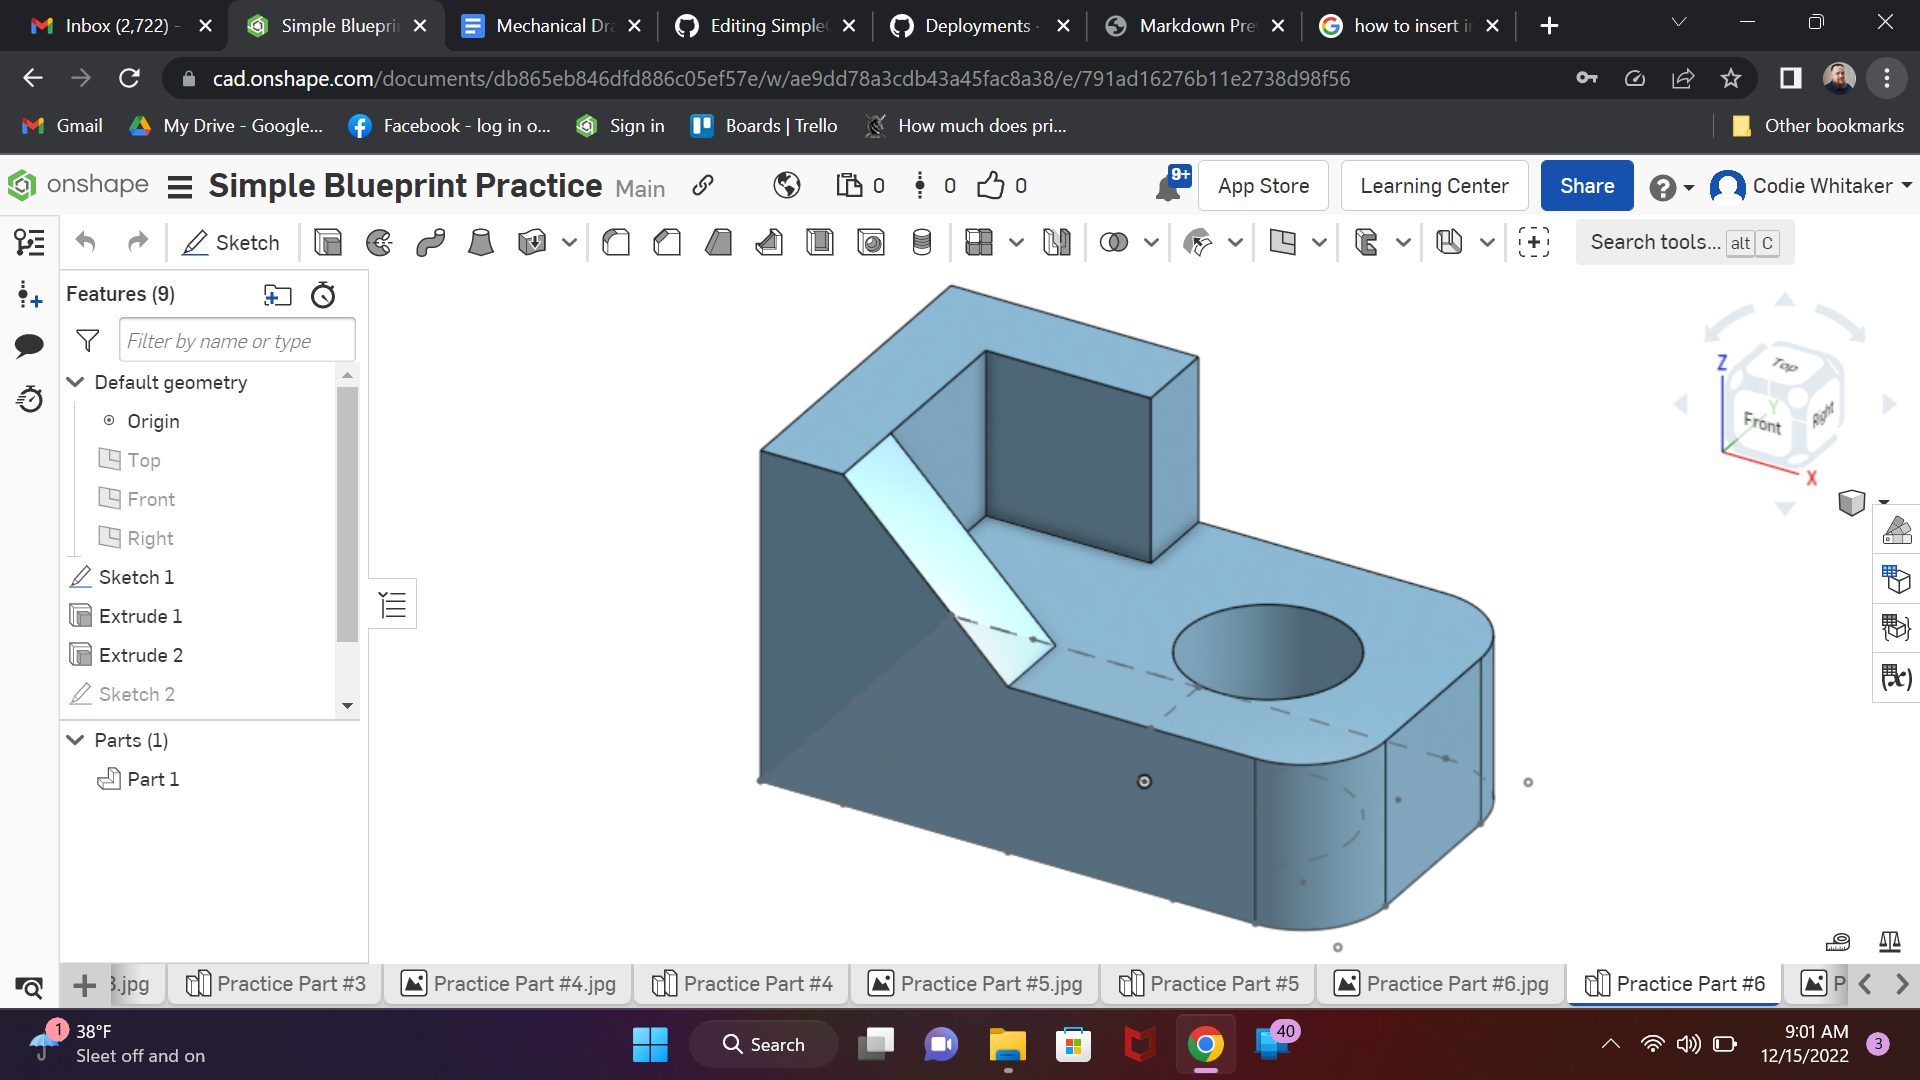Collapse the Parts (1) group
Image resolution: width=1920 pixels, height=1080 pixels.
[75, 740]
